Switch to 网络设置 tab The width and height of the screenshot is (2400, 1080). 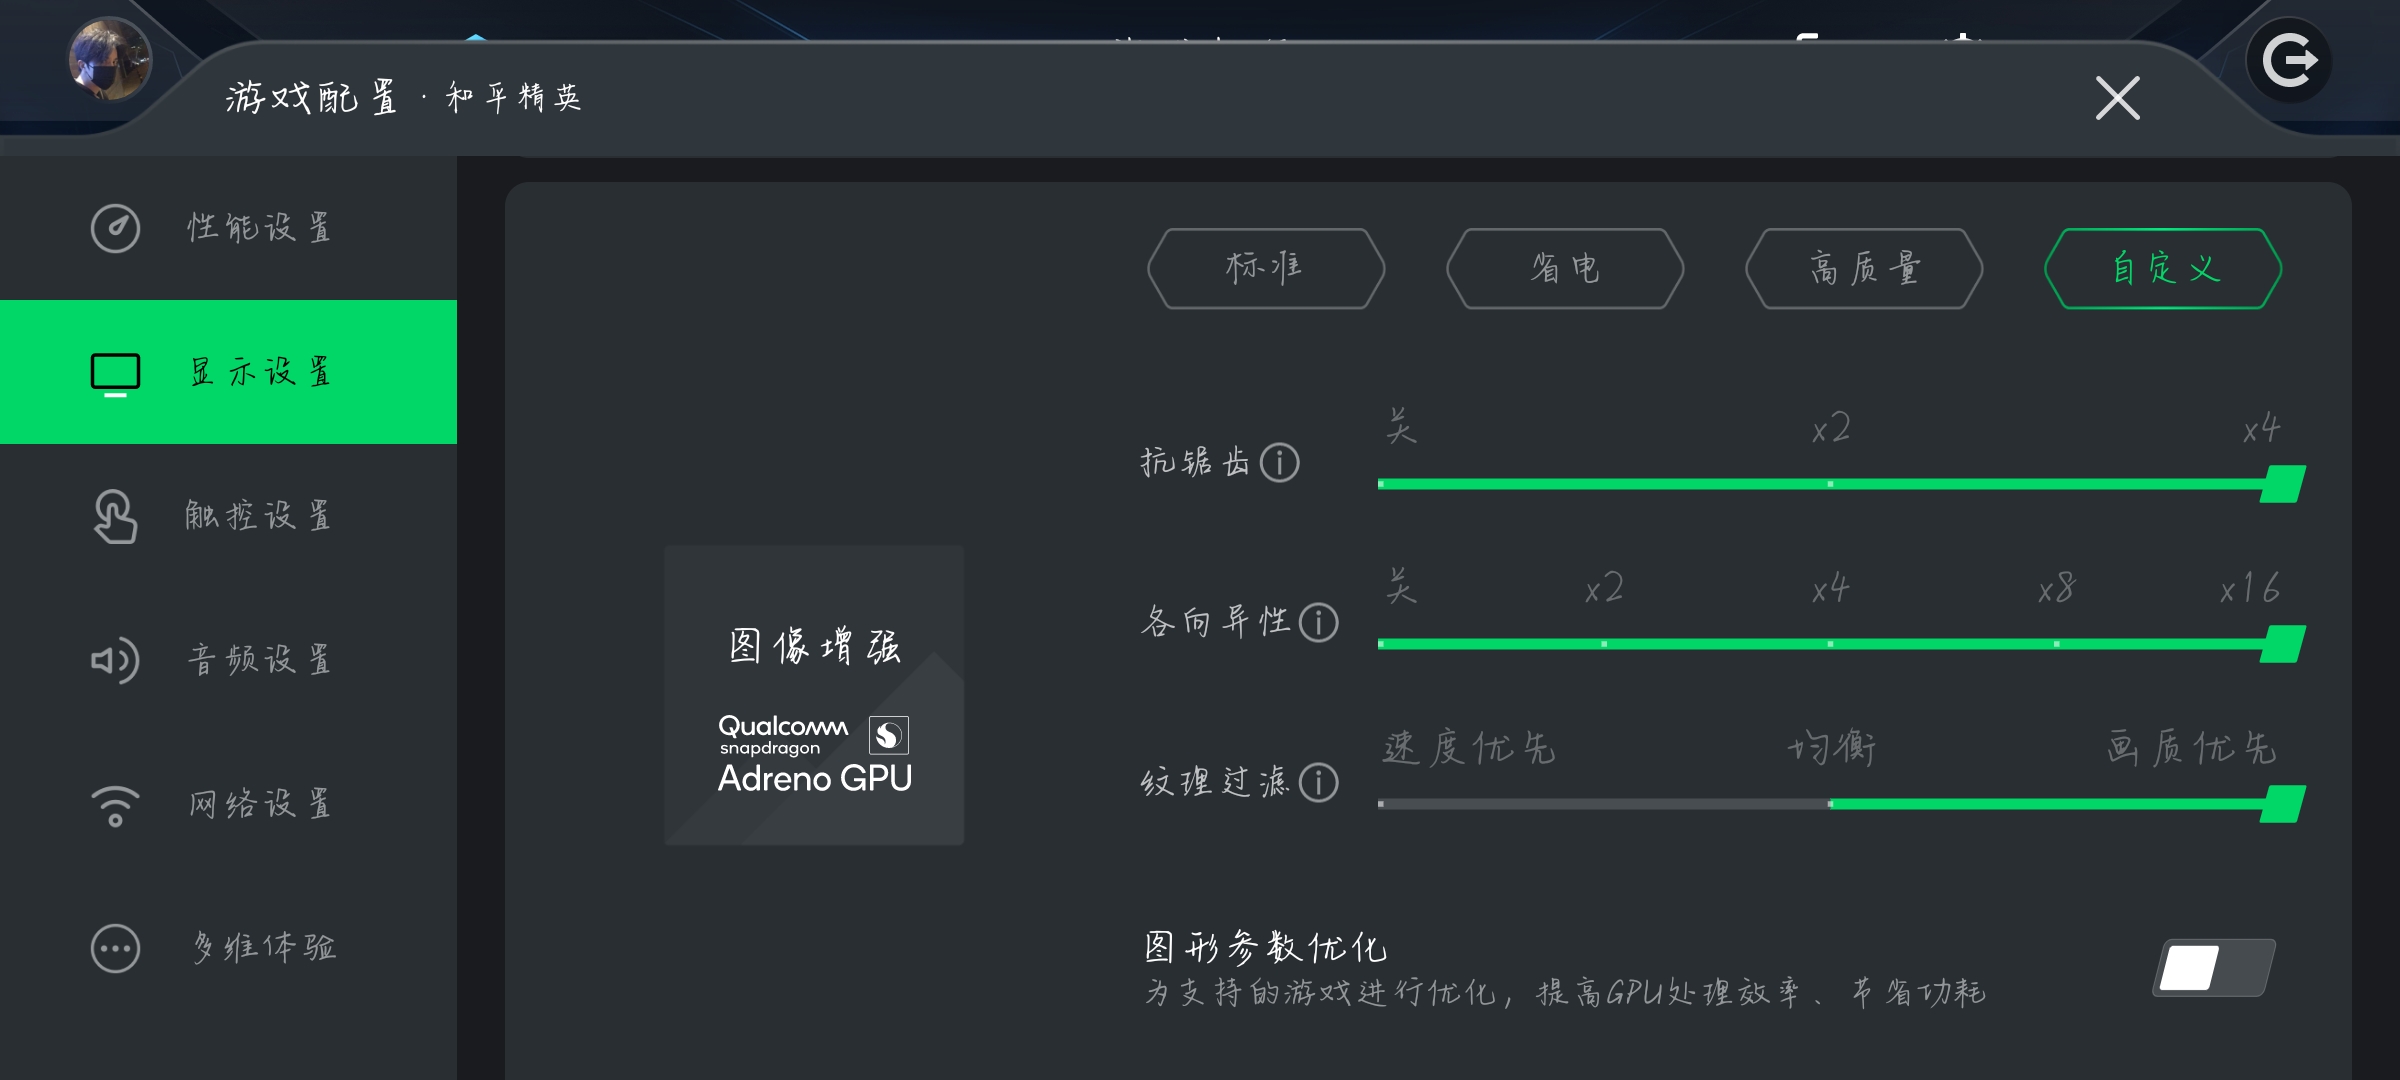pos(228,804)
